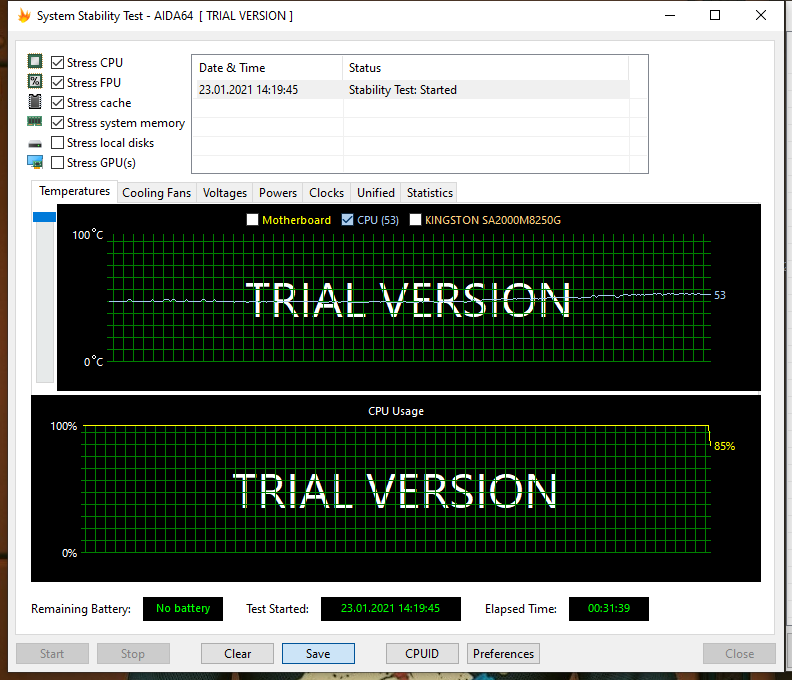
Task: Uncheck the Stress FPU checkbox
Action: 58,82
